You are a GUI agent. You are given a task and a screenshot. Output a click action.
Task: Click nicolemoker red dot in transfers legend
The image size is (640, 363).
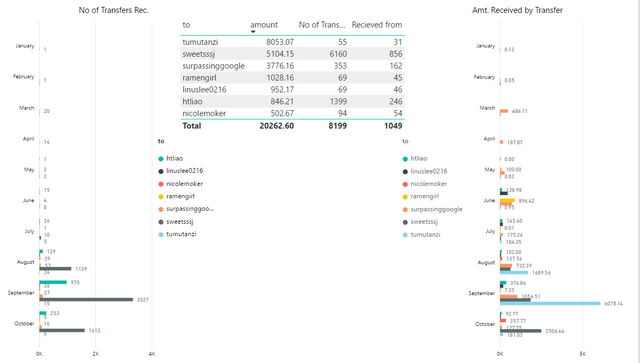point(161,184)
